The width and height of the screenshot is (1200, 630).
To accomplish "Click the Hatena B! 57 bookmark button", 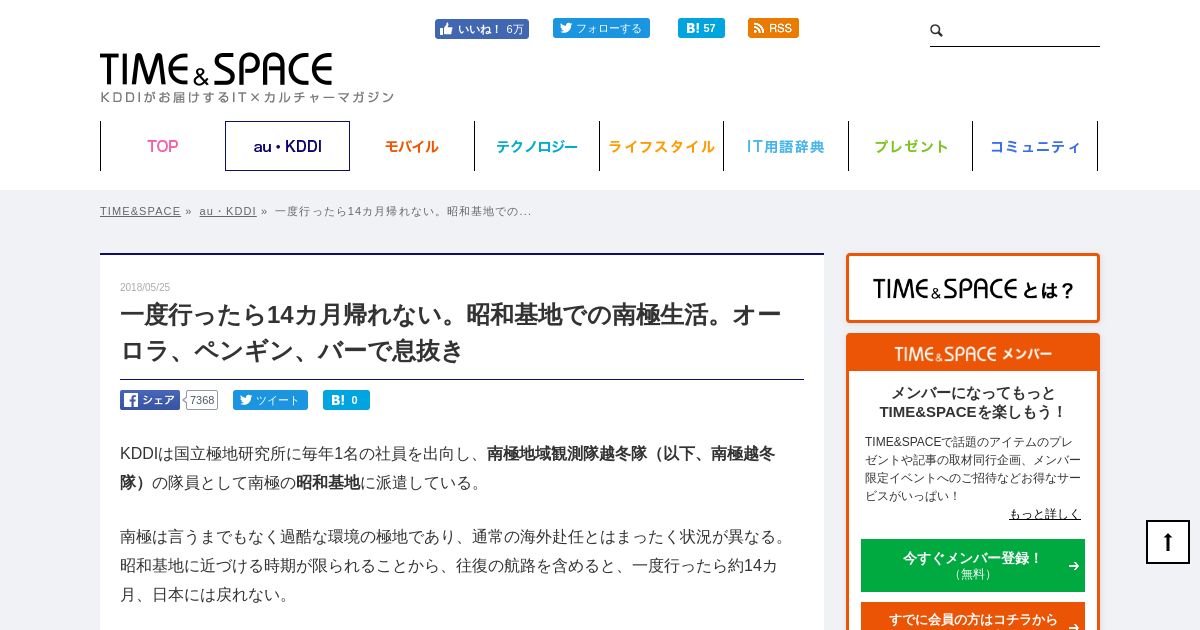I will click(701, 28).
